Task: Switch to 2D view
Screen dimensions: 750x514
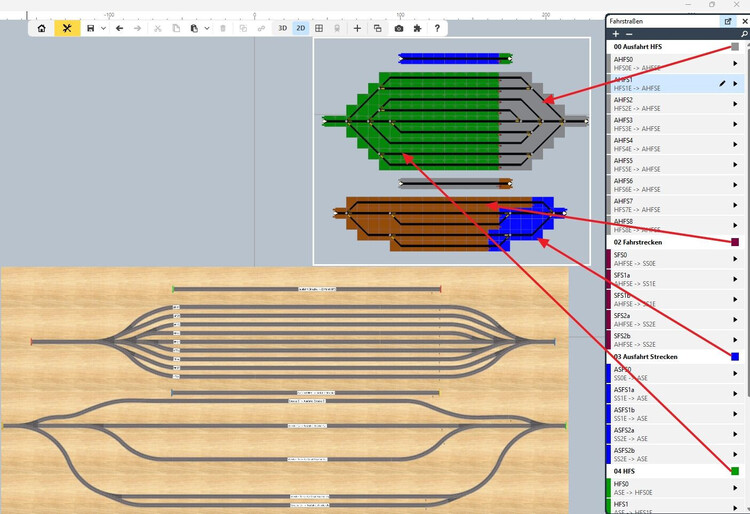Action: (x=301, y=28)
